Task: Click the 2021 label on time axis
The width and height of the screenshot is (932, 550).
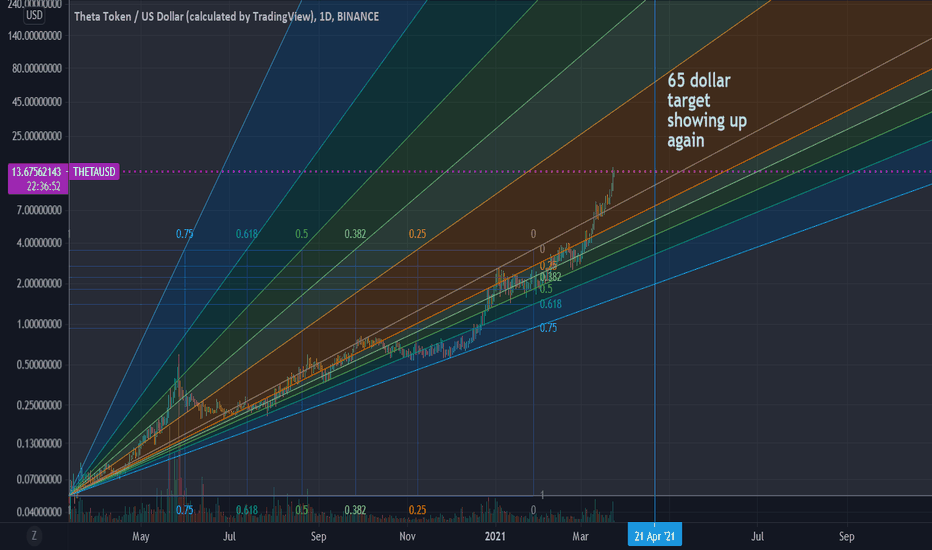Action: tap(495, 536)
